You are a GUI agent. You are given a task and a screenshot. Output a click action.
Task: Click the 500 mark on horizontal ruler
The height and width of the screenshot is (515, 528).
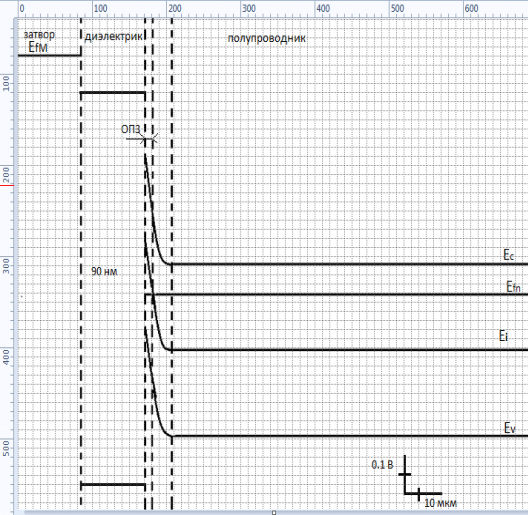pos(397,8)
